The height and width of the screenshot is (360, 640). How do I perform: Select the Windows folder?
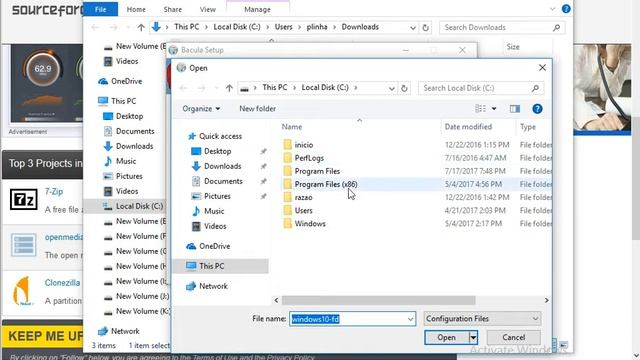tap(310, 223)
